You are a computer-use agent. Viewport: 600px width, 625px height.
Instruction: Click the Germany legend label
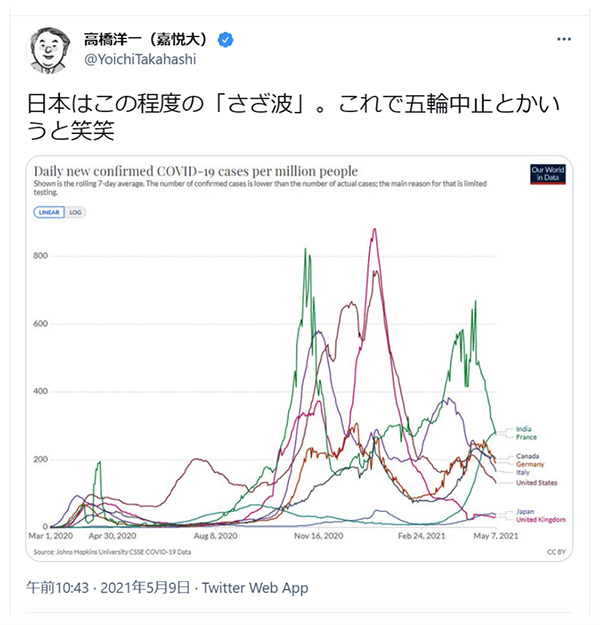[530, 465]
